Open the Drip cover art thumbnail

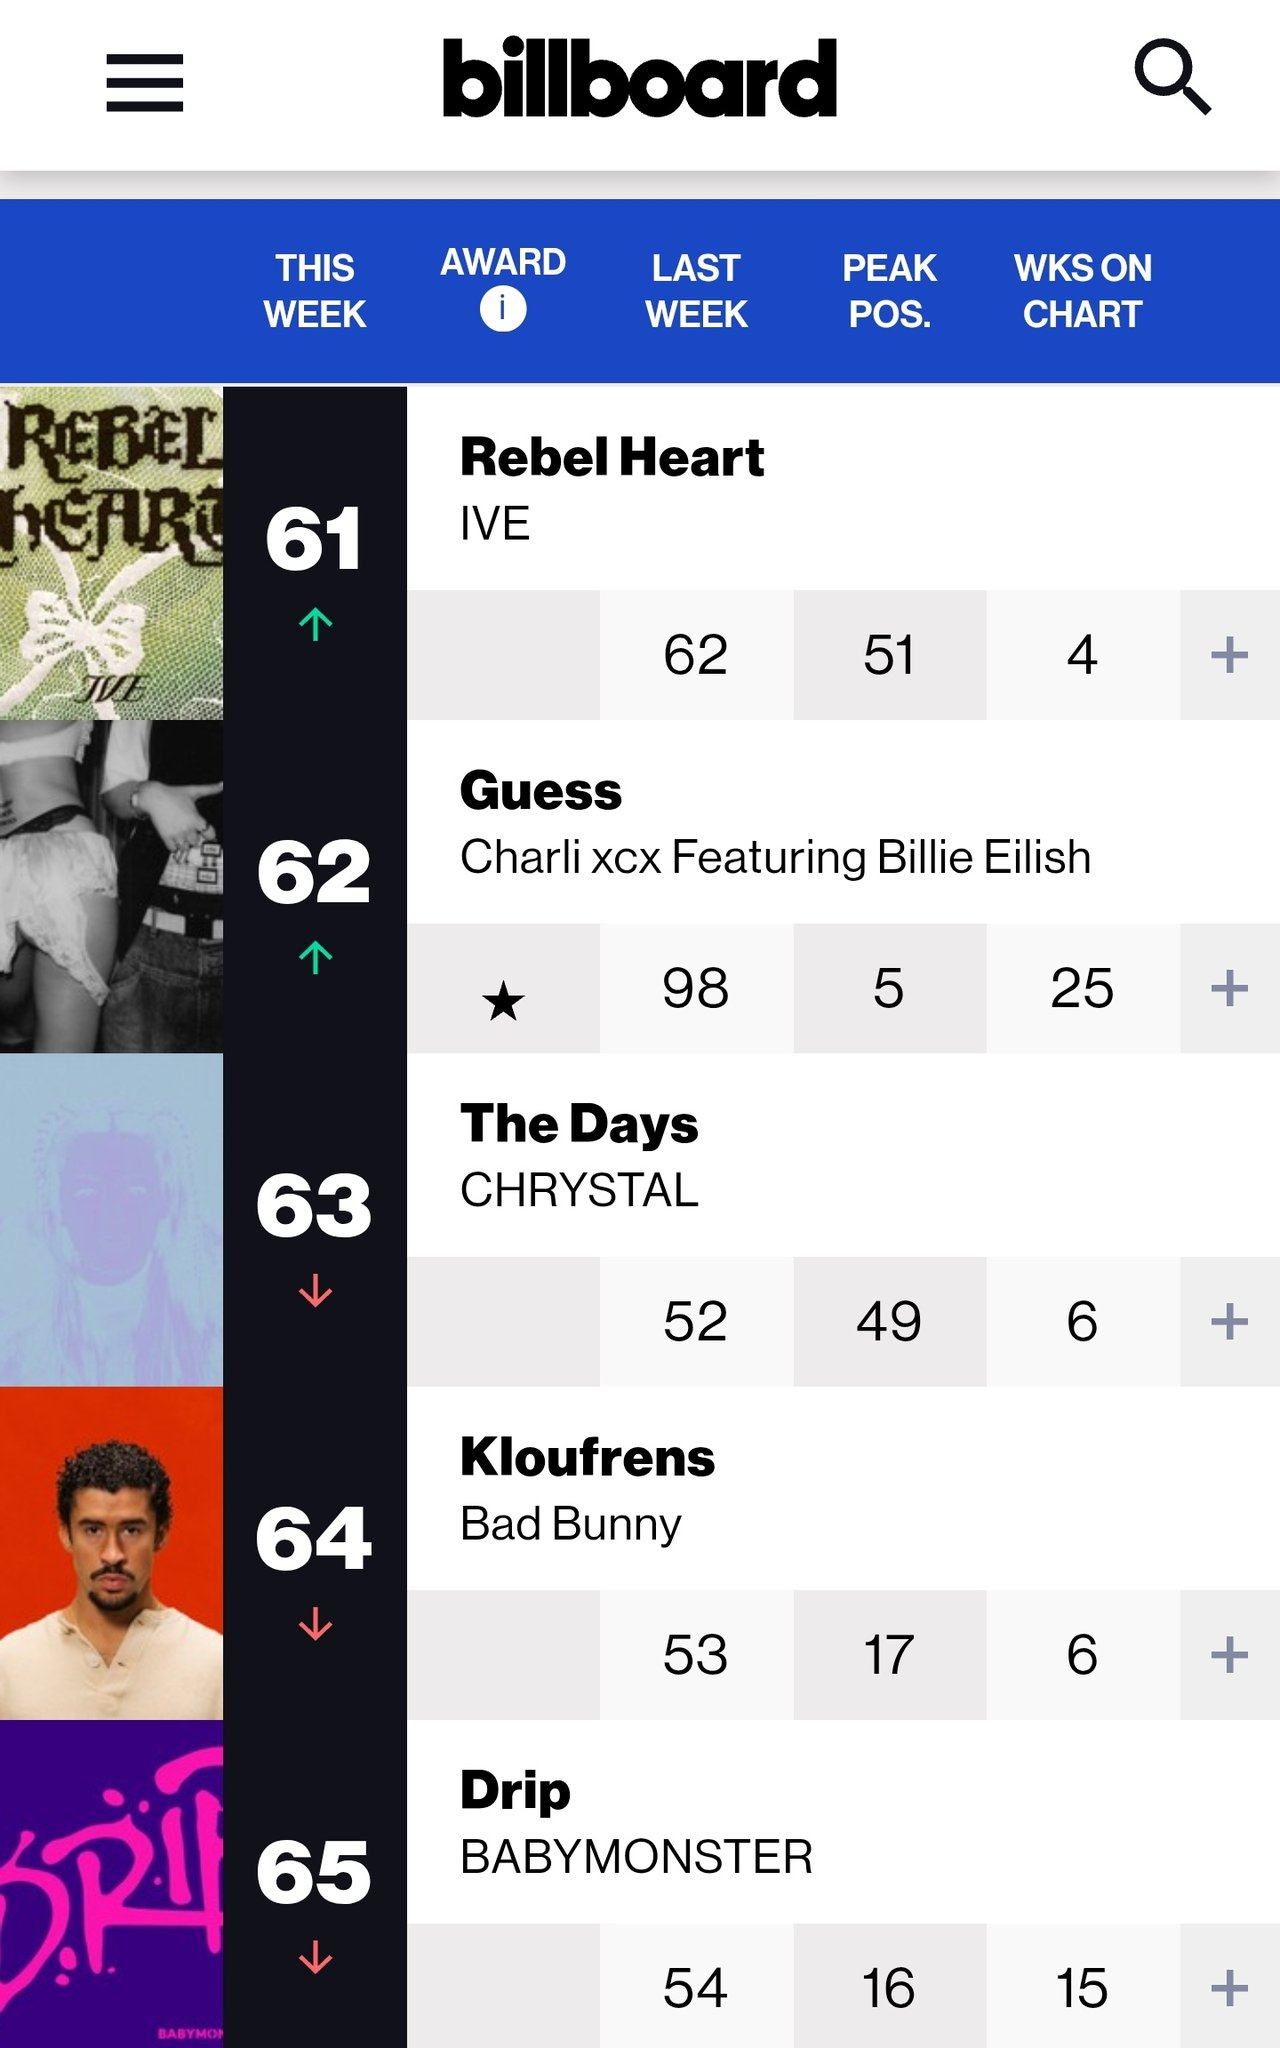[x=111, y=1884]
